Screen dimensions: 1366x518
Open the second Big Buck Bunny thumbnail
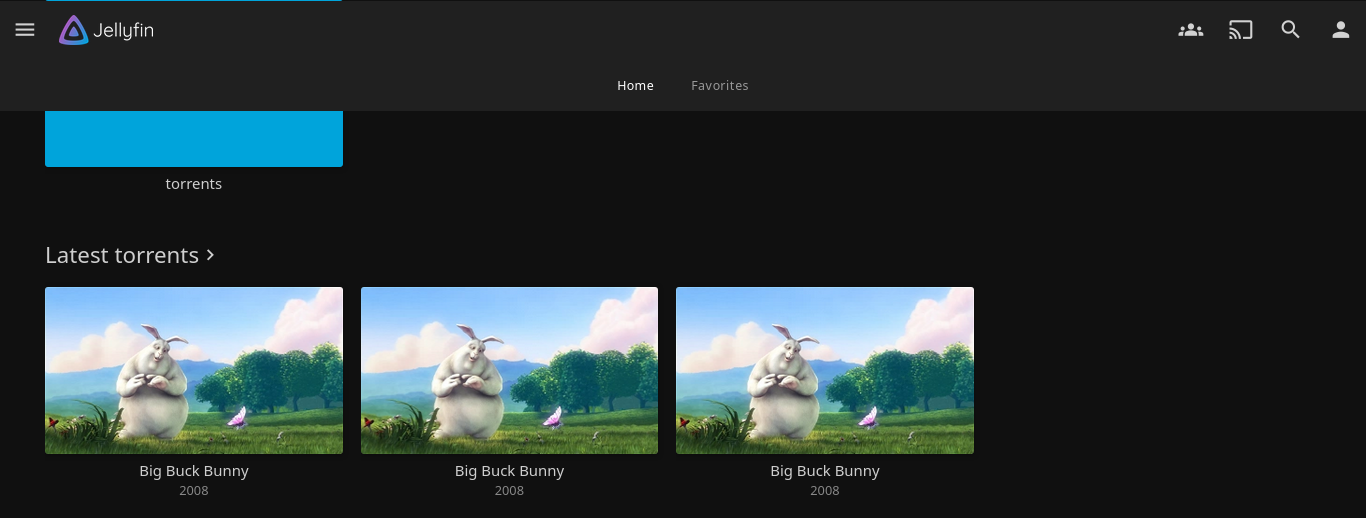click(509, 370)
